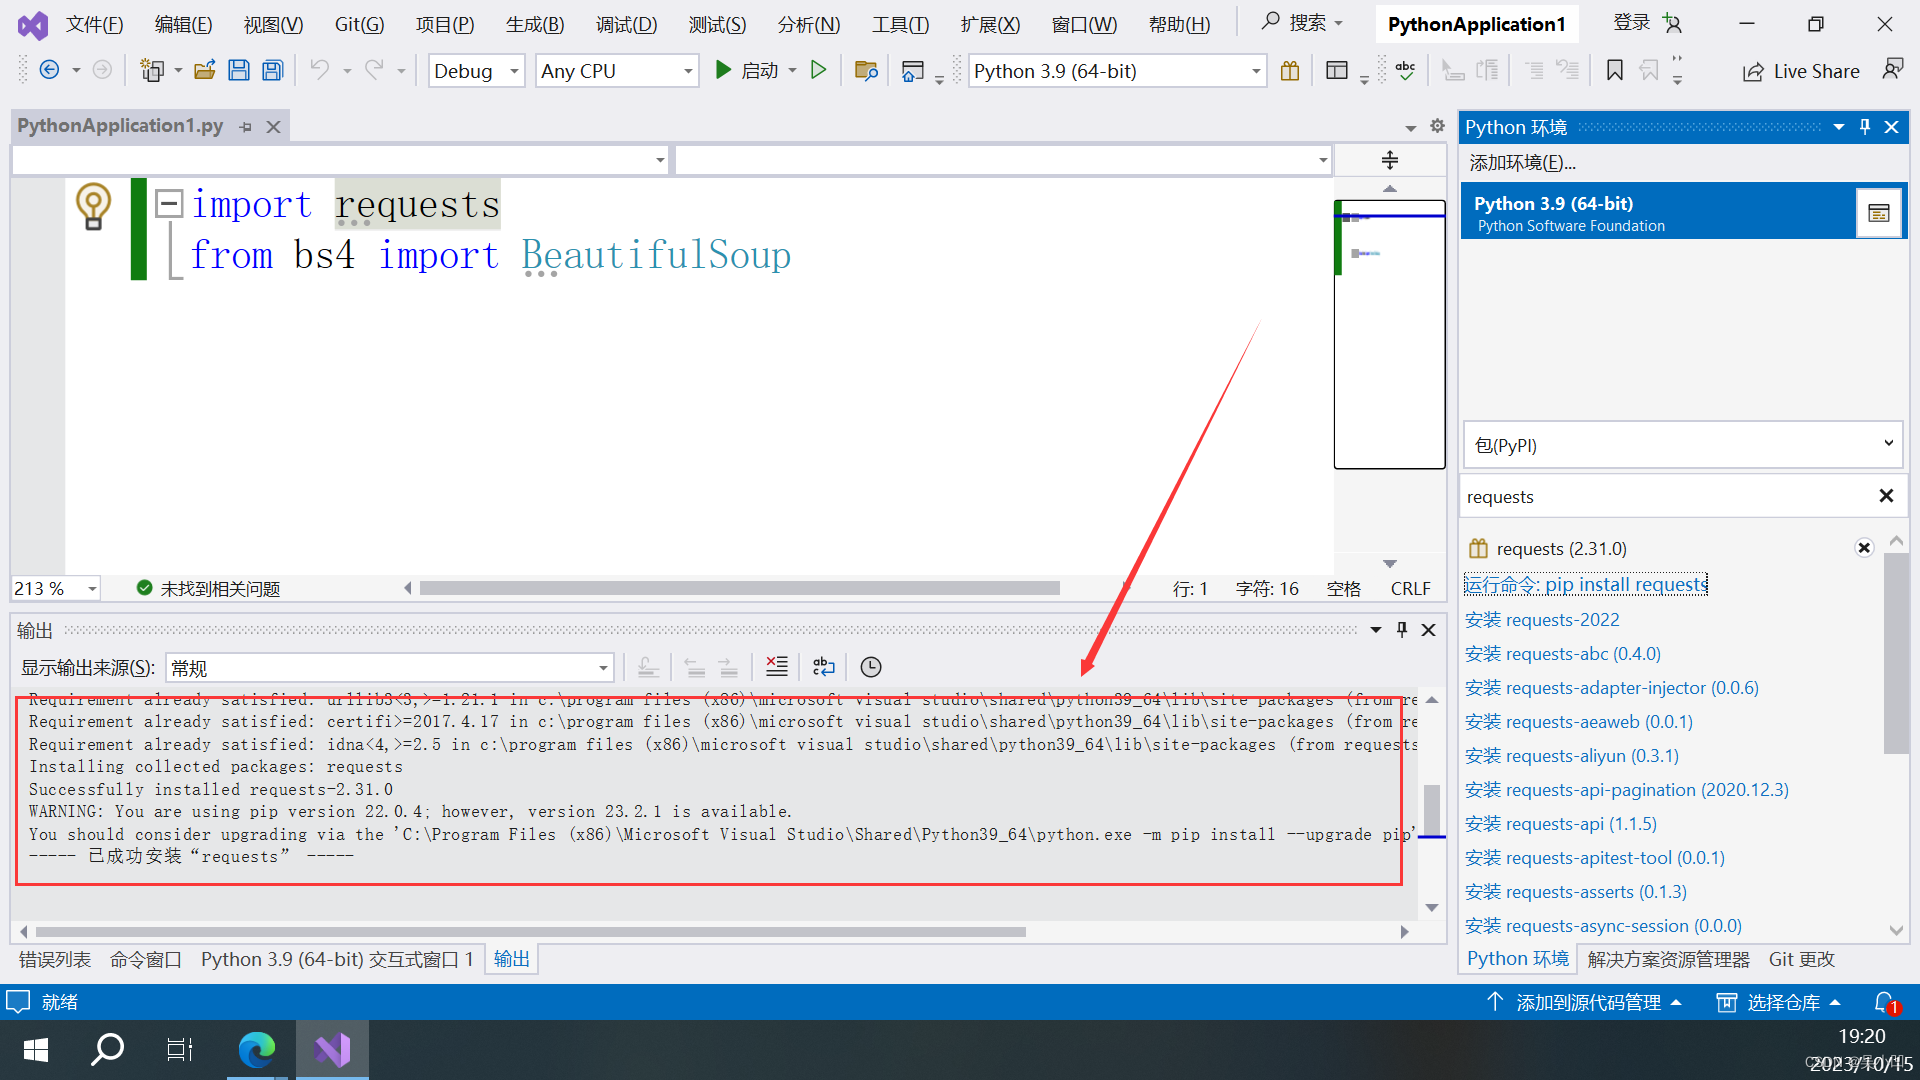Open the output panel window options arrow
The height and width of the screenshot is (1080, 1920).
click(1376, 629)
